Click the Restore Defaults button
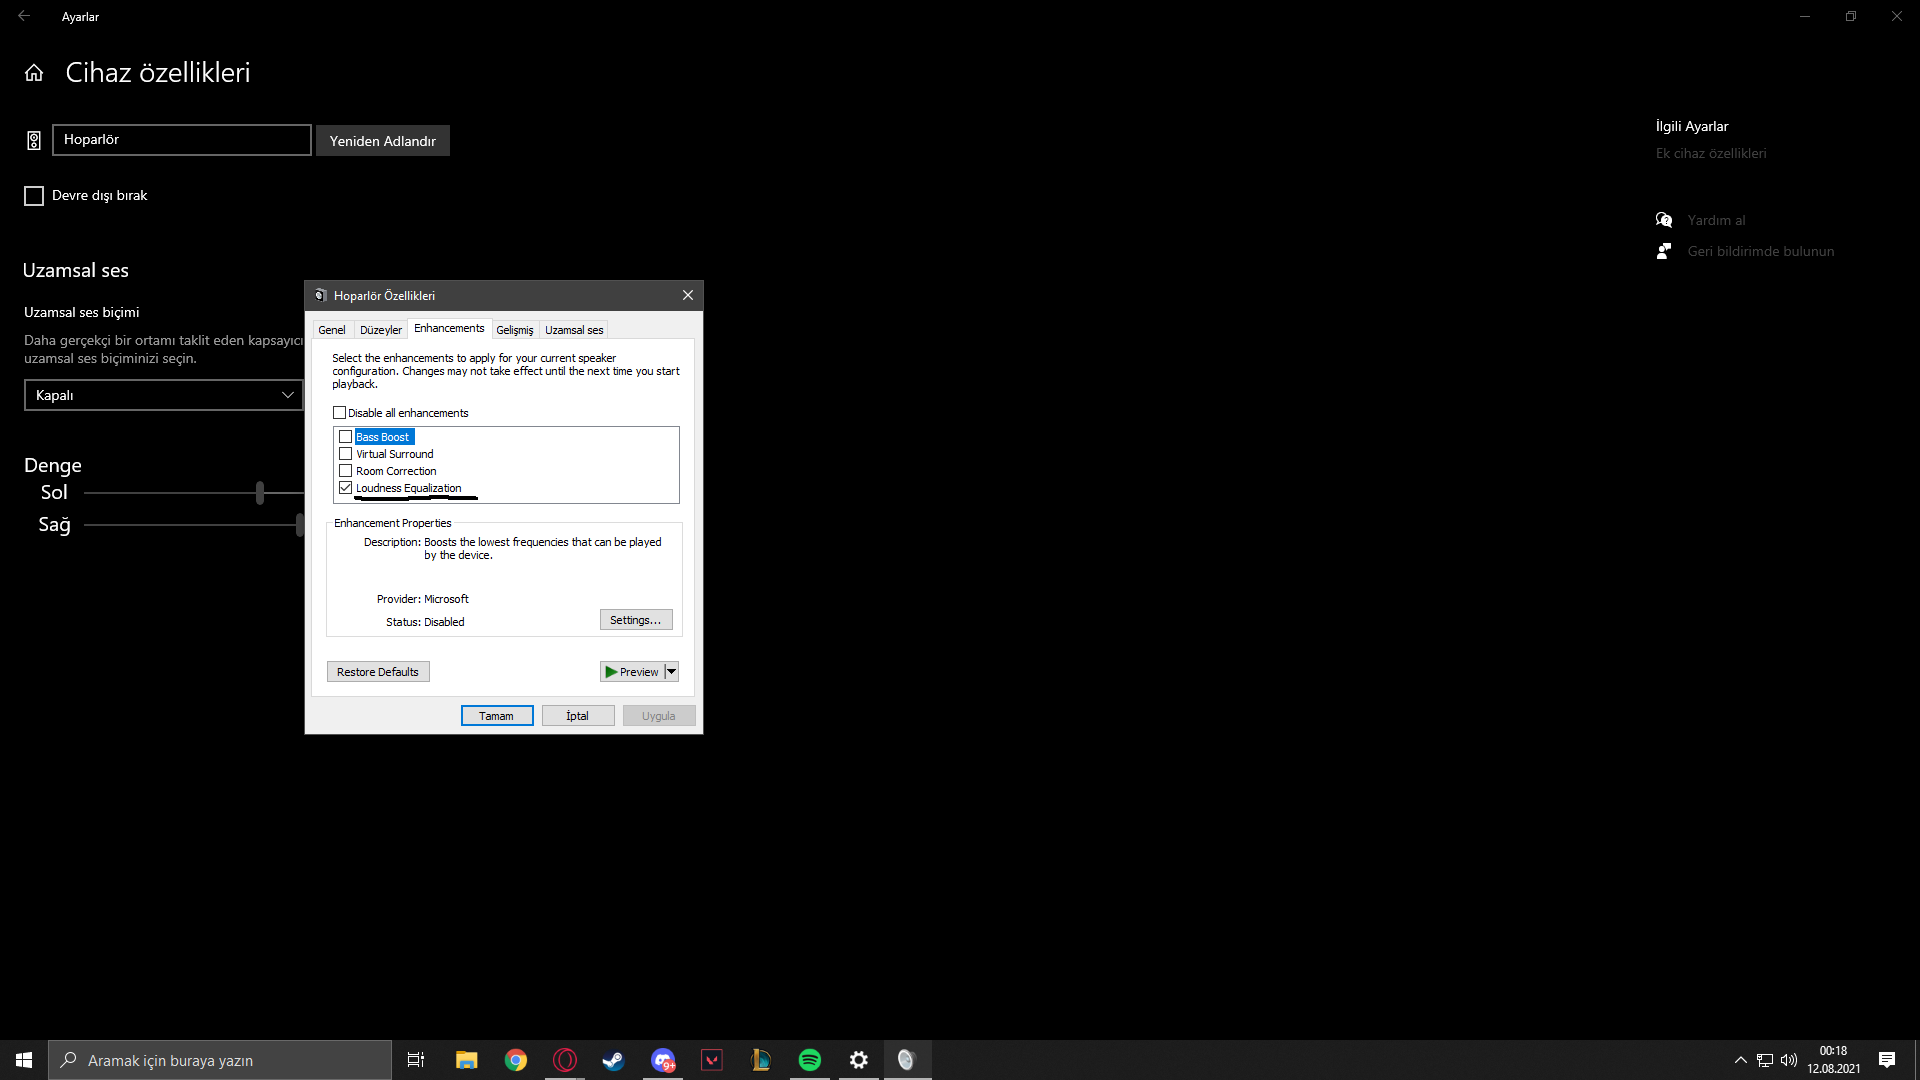Screen dimensions: 1920x1080 (378, 672)
